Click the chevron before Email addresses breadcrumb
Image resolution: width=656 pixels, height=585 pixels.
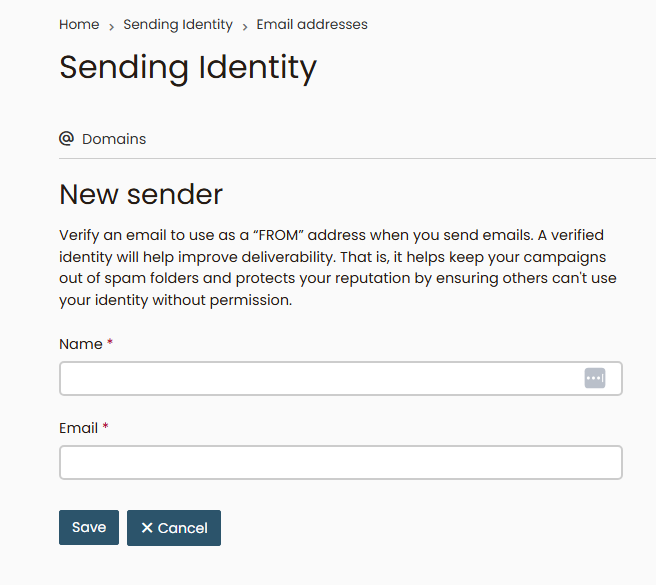(x=245, y=26)
